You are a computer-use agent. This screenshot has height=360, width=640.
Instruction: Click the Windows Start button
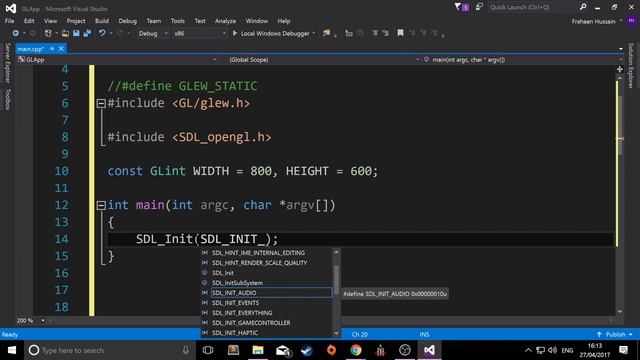(x=12, y=350)
